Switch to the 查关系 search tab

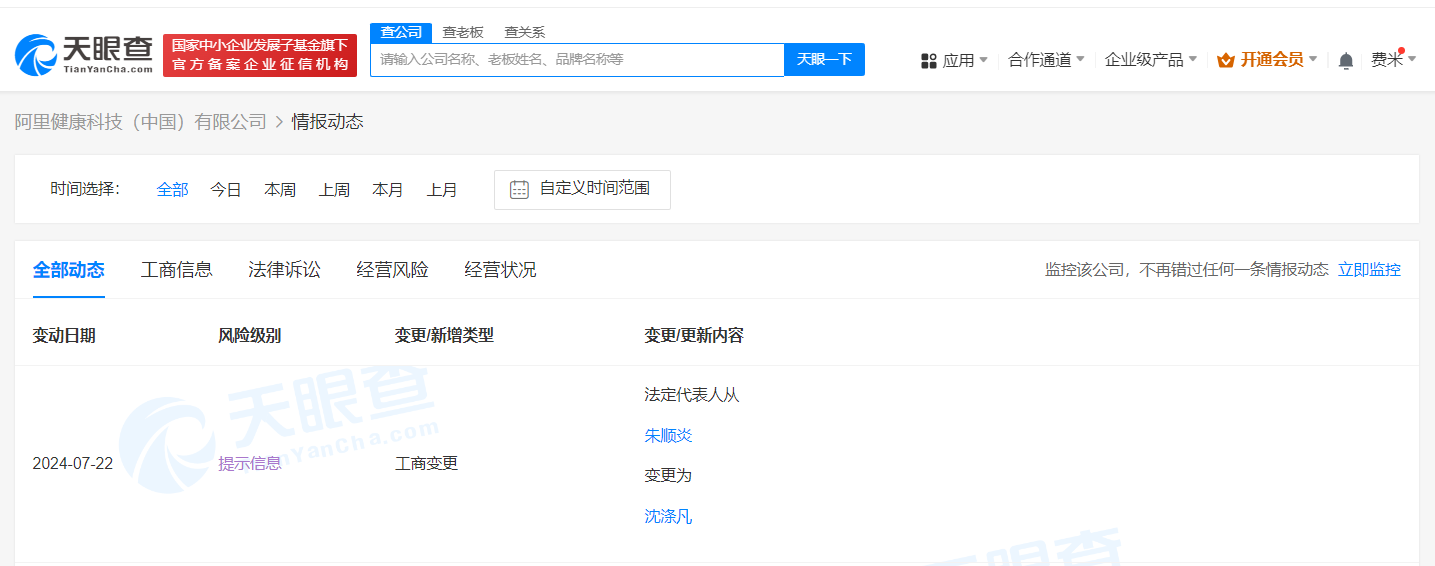525,32
